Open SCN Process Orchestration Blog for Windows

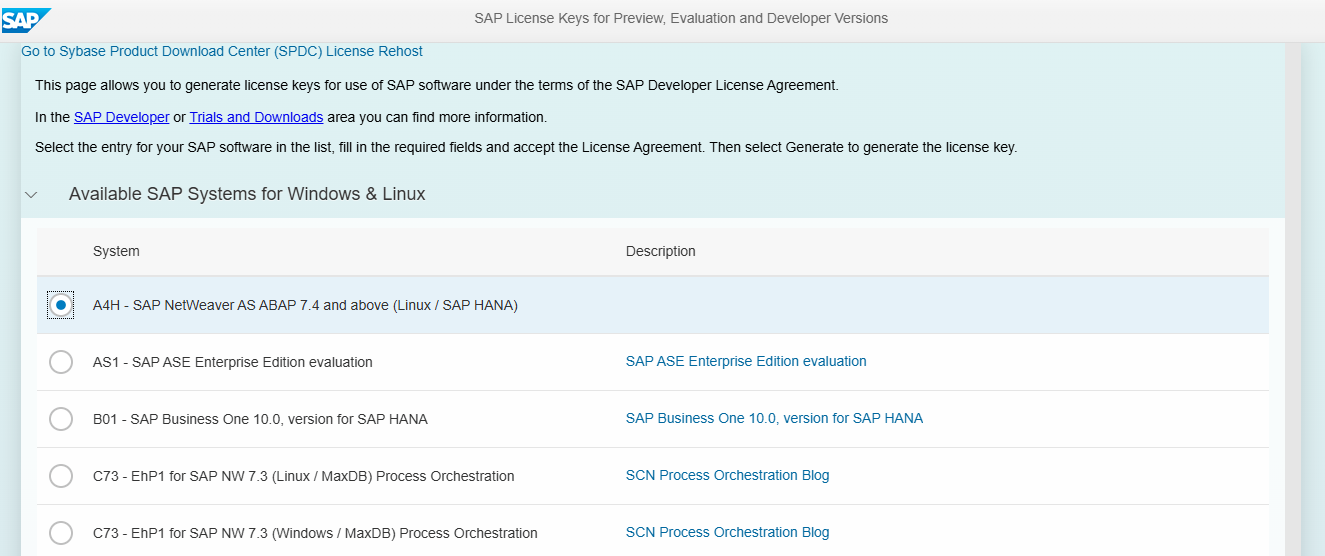click(727, 532)
